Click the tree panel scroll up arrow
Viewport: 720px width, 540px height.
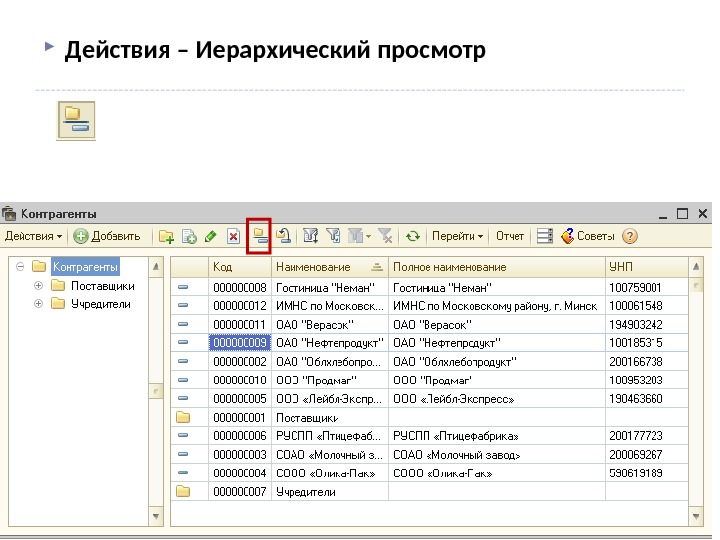(156, 266)
